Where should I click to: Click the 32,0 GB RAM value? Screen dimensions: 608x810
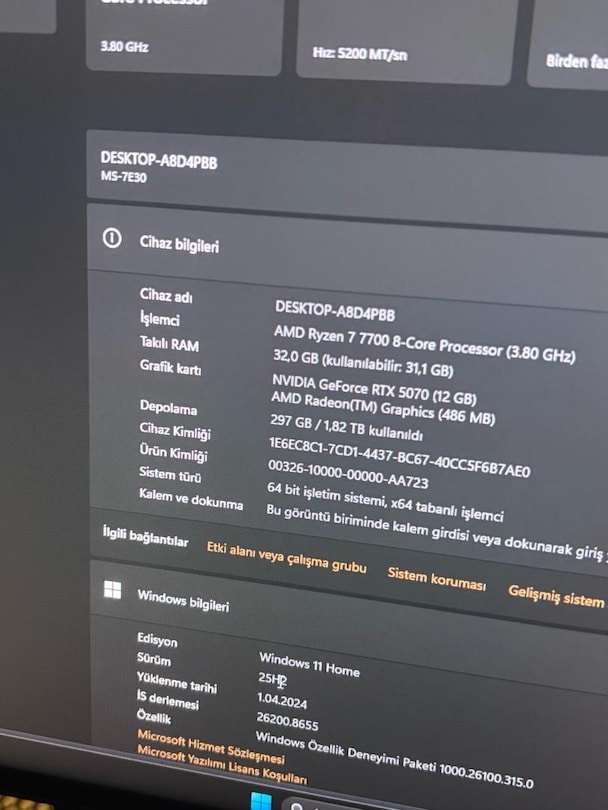pyautogui.click(x=363, y=363)
